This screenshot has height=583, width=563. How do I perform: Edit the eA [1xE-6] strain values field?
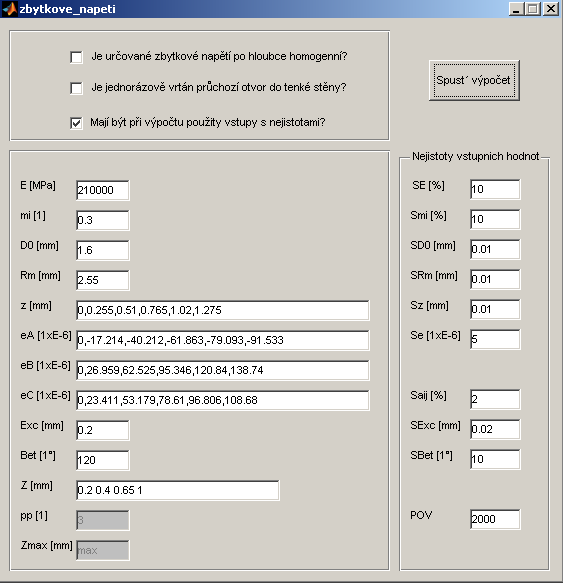[x=223, y=340]
